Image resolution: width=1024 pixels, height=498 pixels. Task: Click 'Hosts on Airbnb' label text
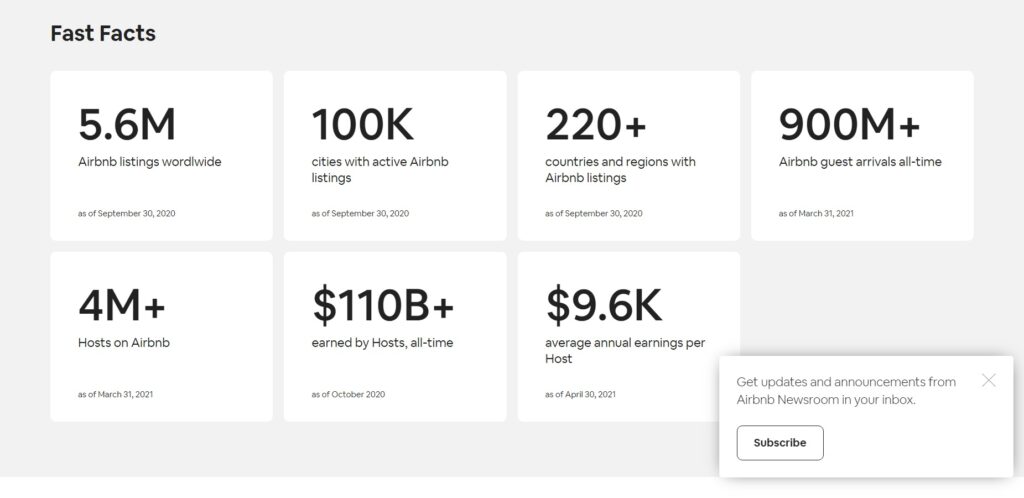123,343
